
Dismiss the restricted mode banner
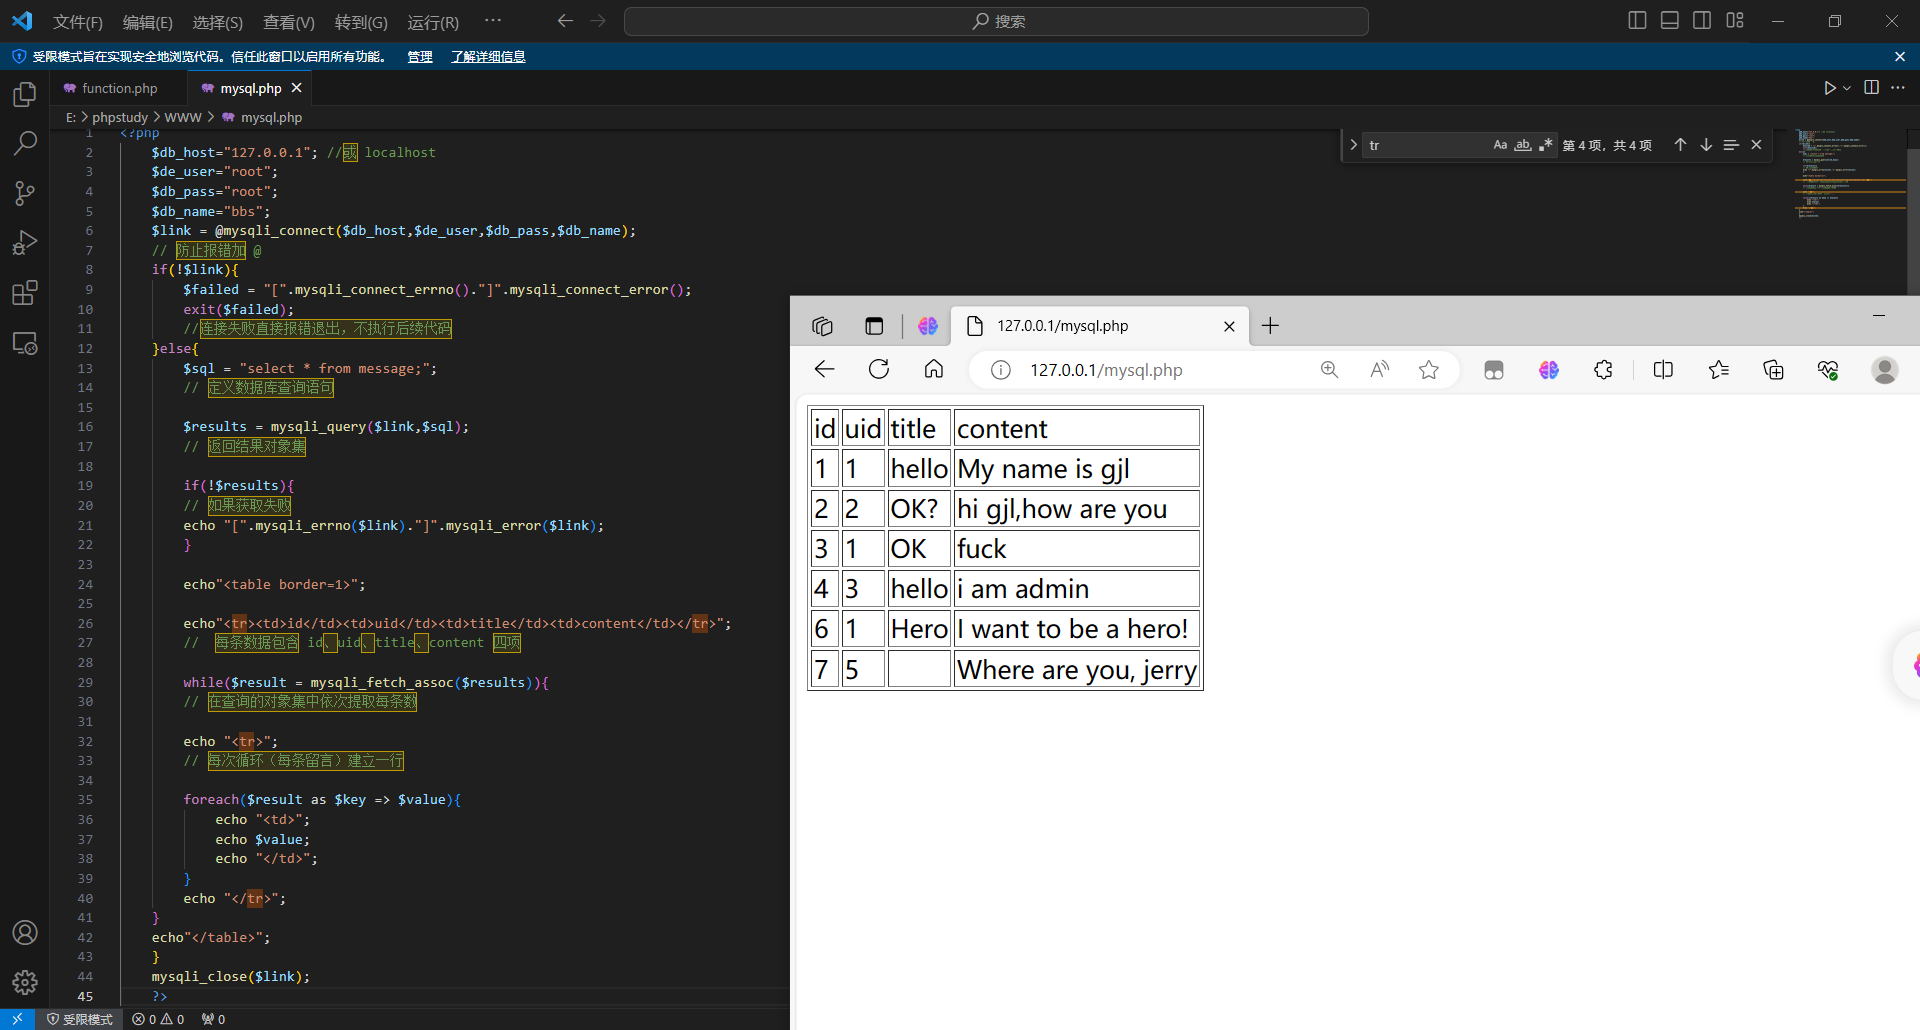tap(1900, 57)
